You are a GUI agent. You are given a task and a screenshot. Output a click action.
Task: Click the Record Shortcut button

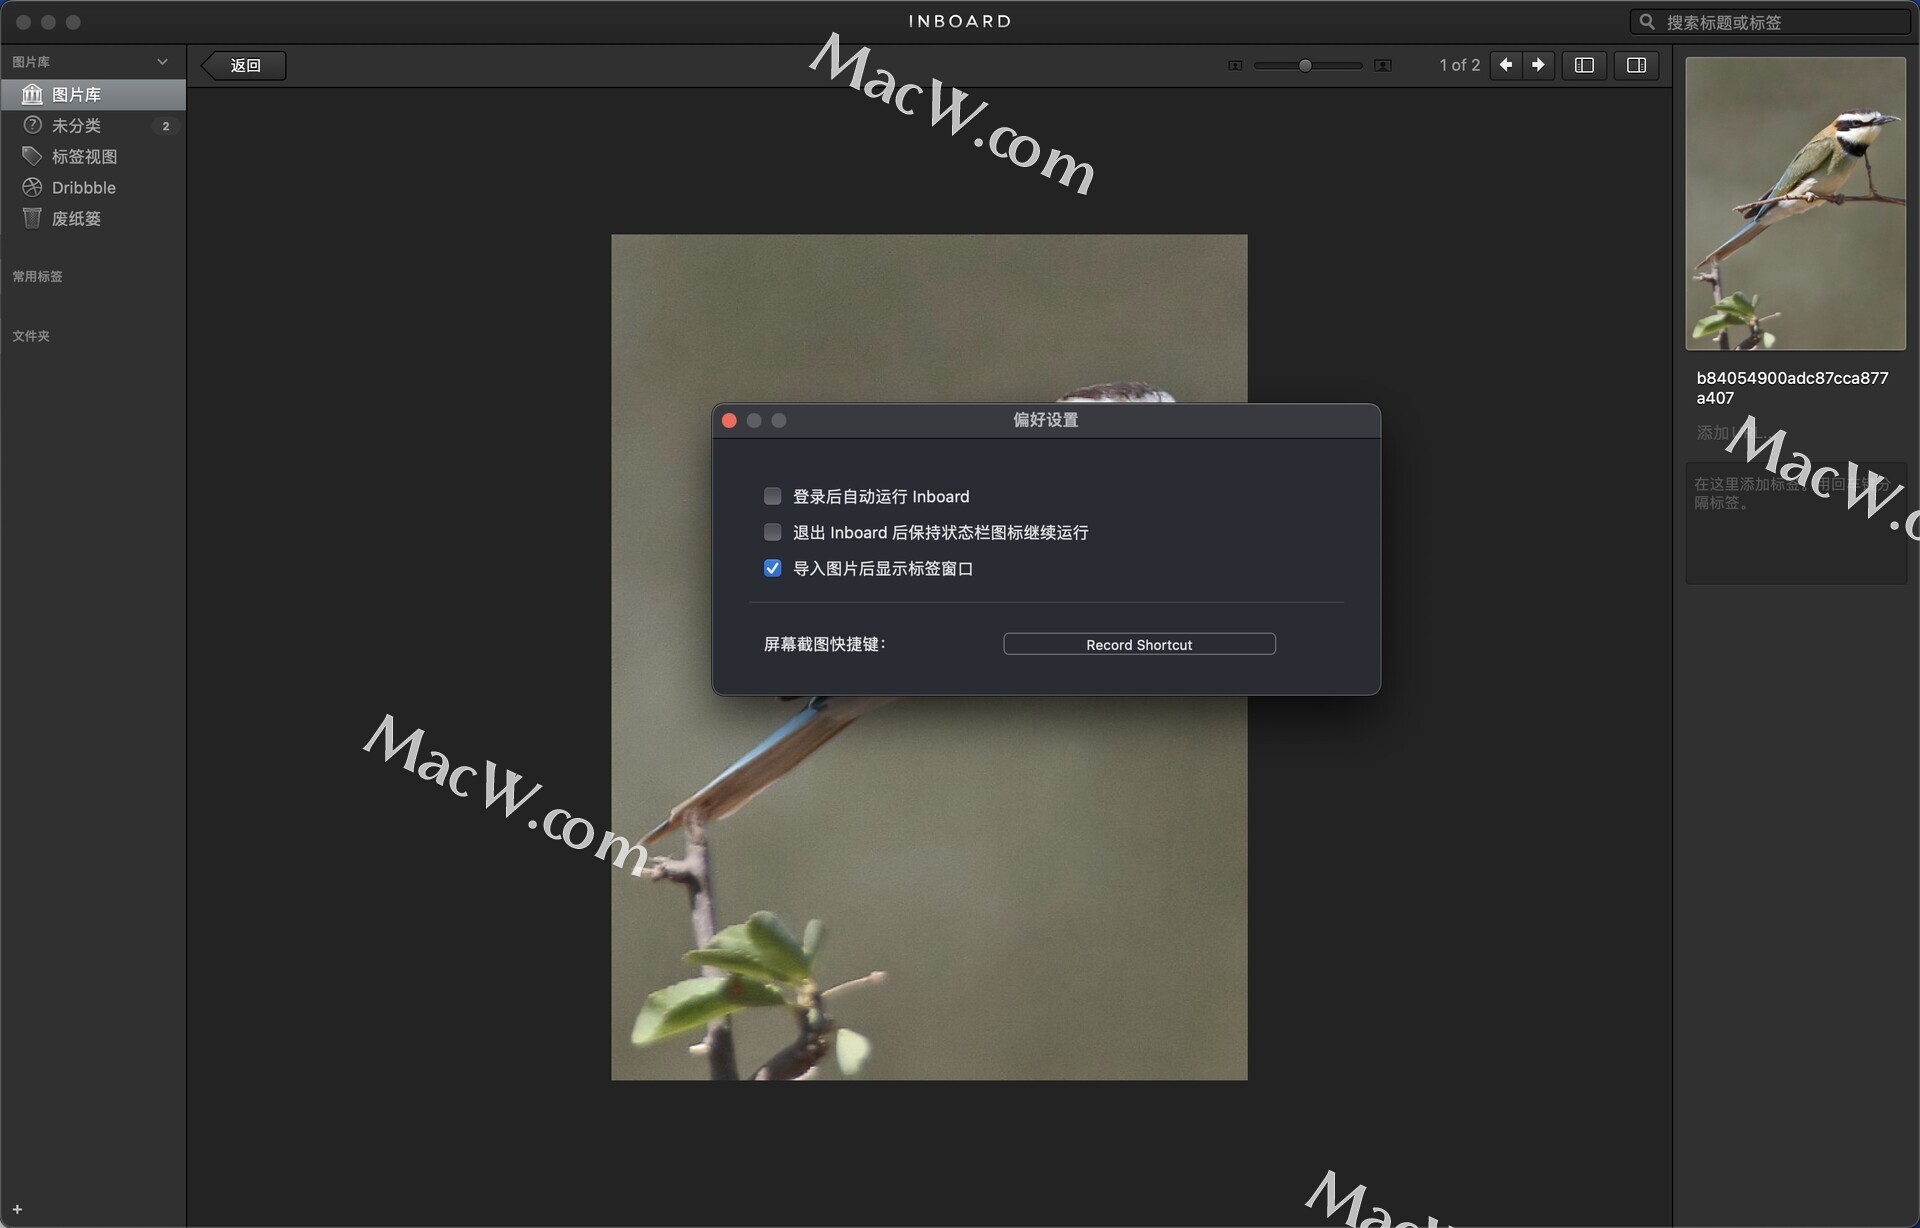pyautogui.click(x=1139, y=645)
